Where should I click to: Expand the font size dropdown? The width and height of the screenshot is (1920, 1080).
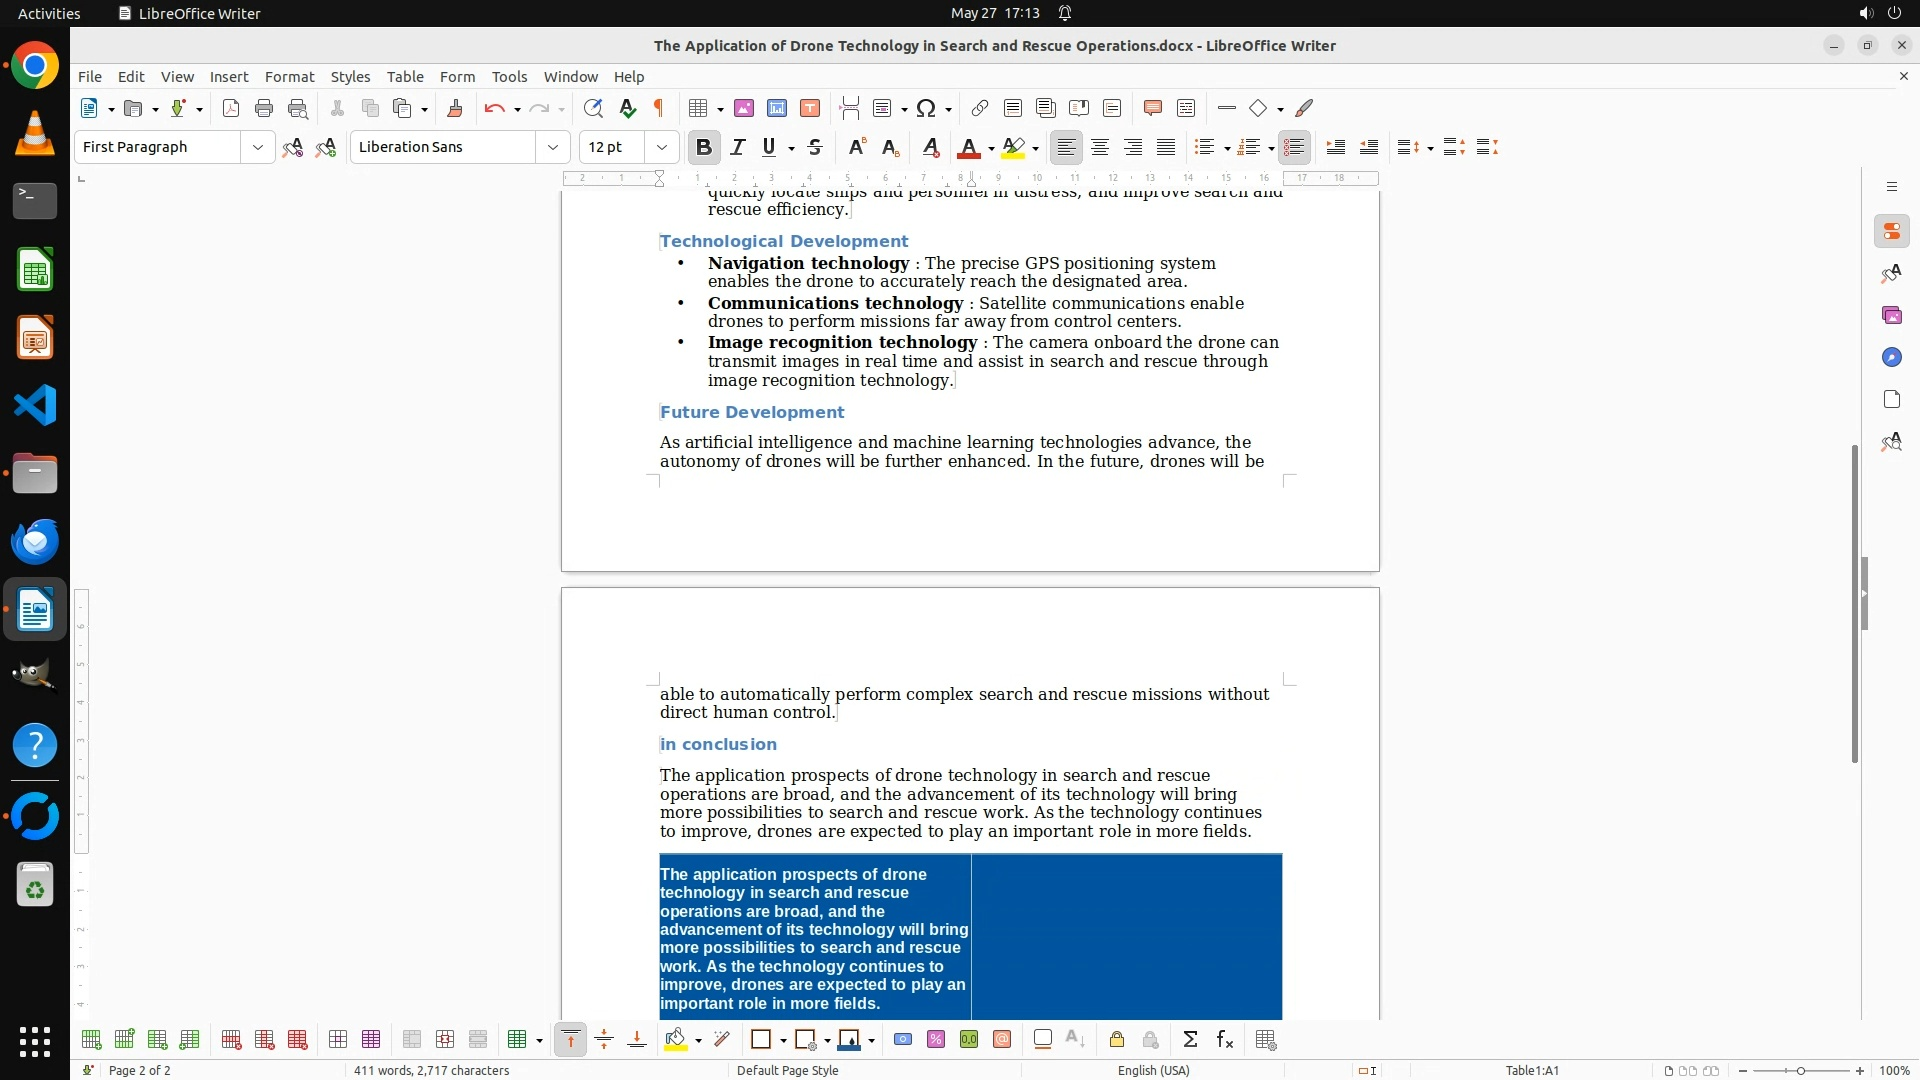tap(661, 147)
